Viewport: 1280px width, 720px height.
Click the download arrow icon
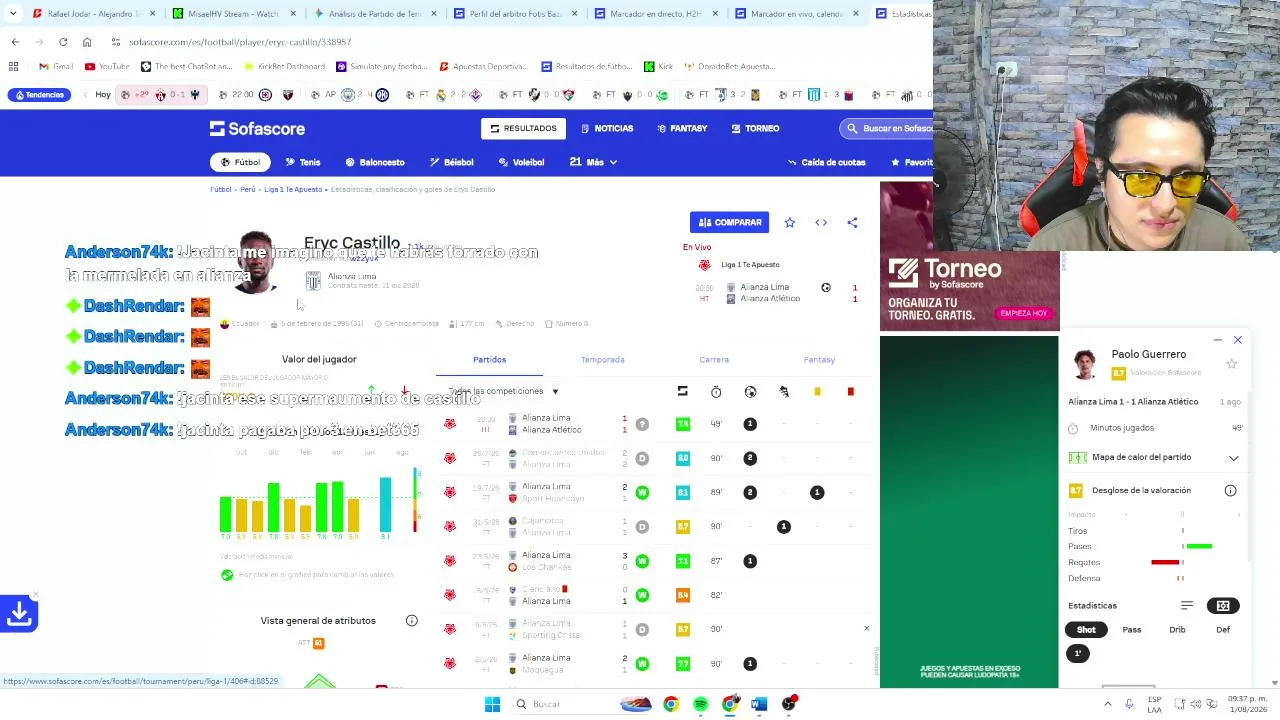(x=19, y=613)
